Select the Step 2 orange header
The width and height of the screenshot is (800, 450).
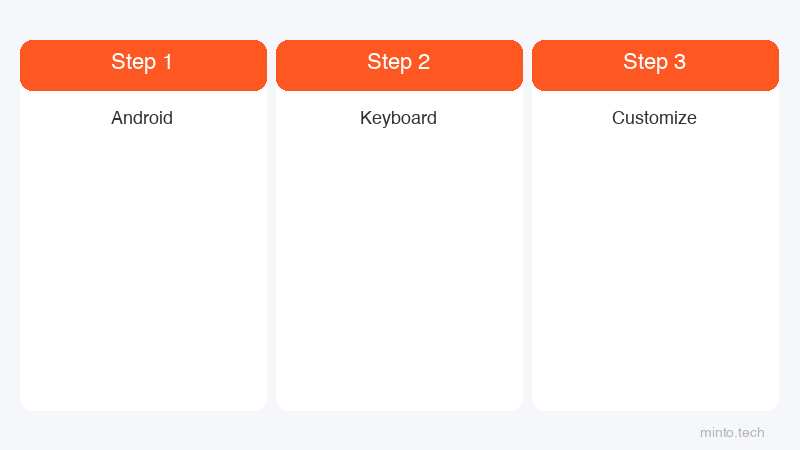click(x=399, y=65)
